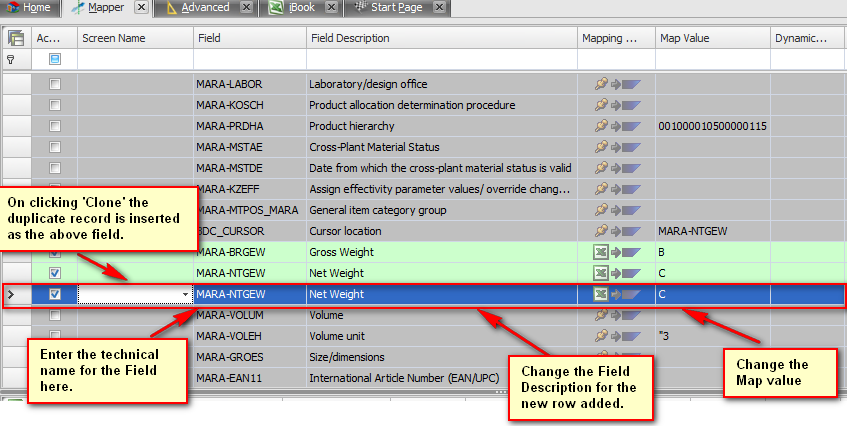Close the Start Page tab
Viewport: 847px width, 426px height.
(x=438, y=8)
